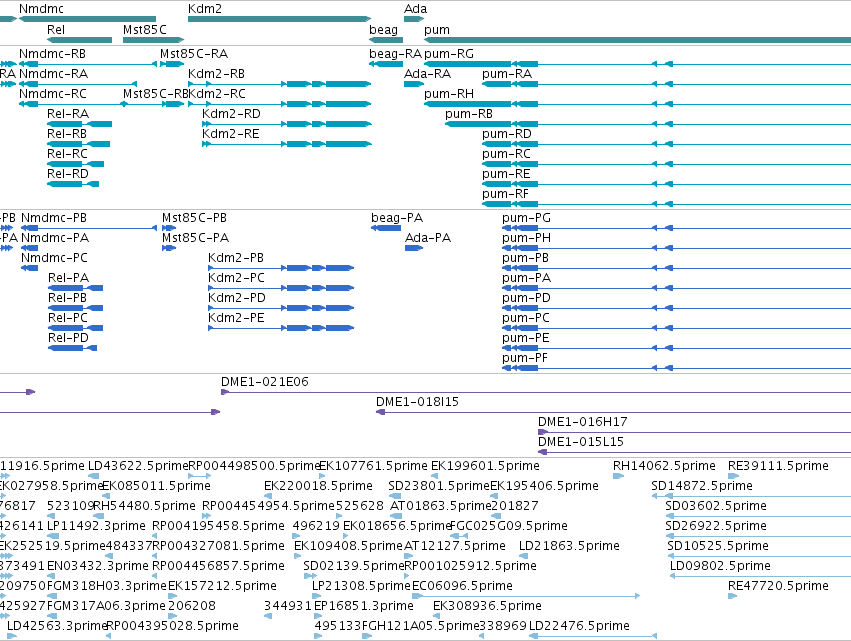The height and width of the screenshot is (641, 851).
Task: Click EST LP11492.3prime label
Action: click(96, 525)
